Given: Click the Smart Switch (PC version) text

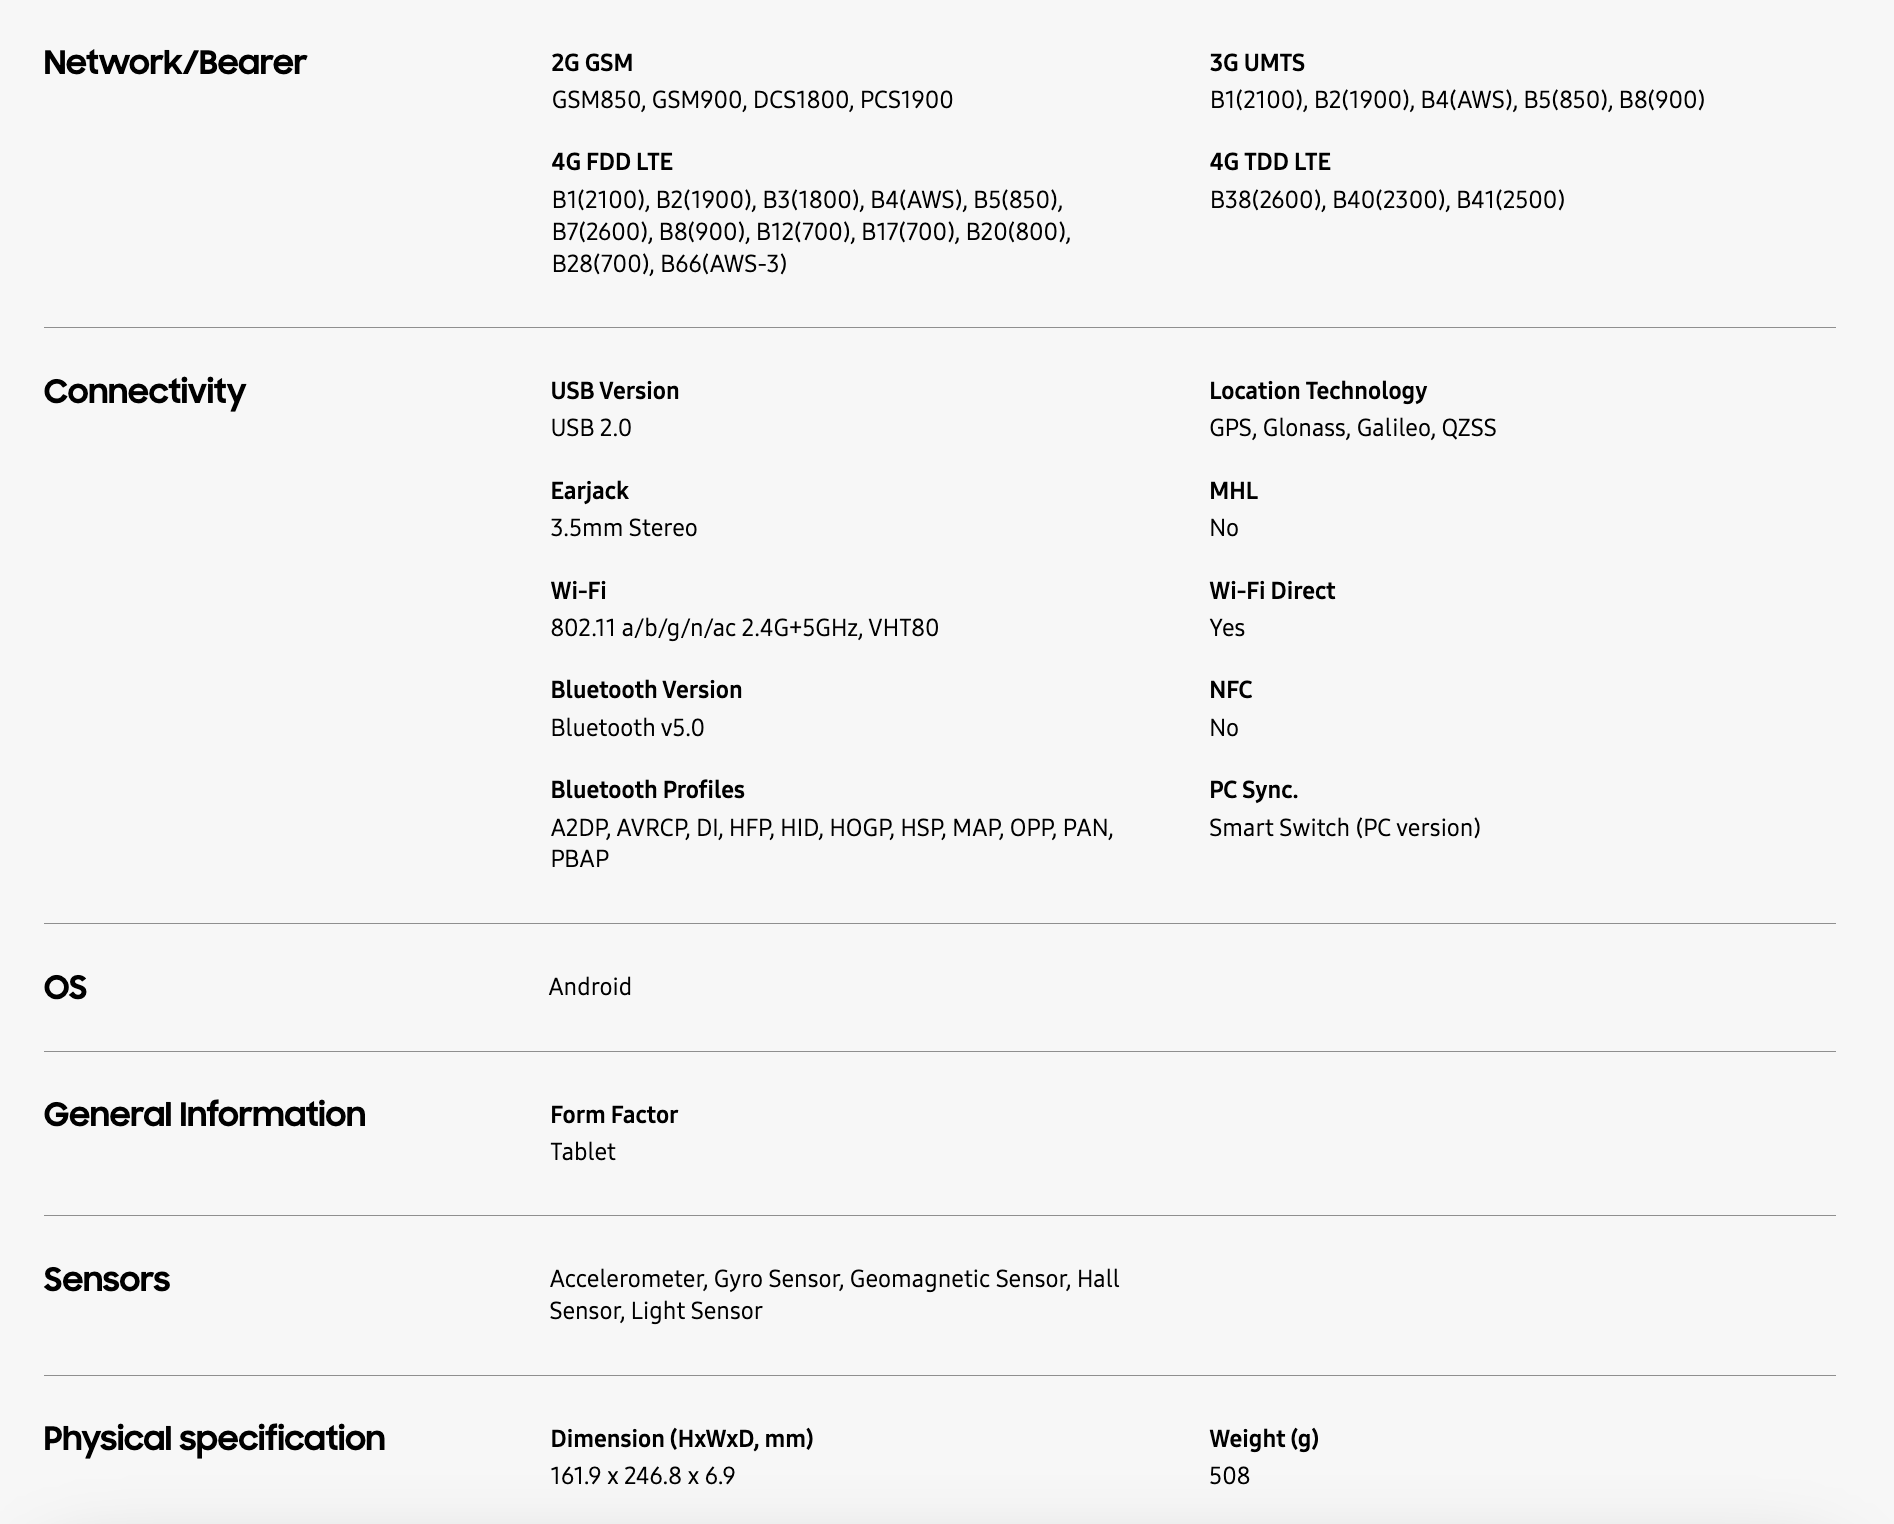Looking at the screenshot, I should [1345, 828].
